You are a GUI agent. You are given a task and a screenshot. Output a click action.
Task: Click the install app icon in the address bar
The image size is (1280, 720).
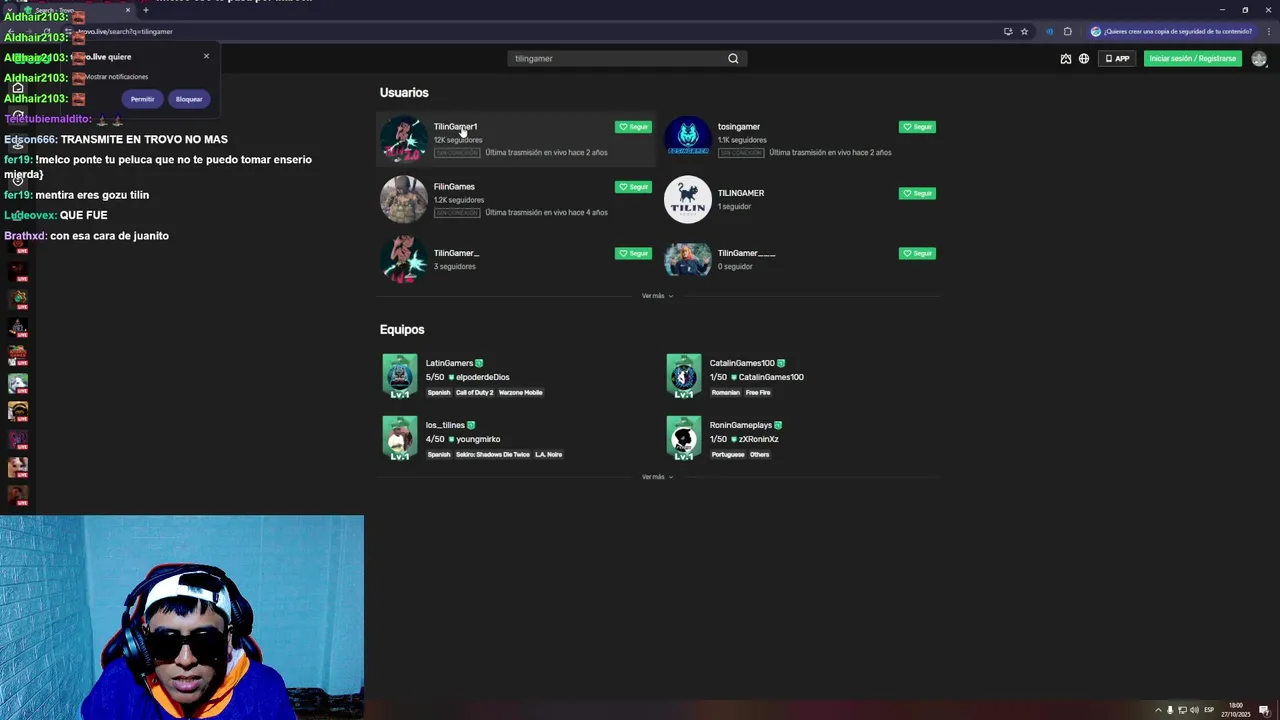click(x=1008, y=31)
